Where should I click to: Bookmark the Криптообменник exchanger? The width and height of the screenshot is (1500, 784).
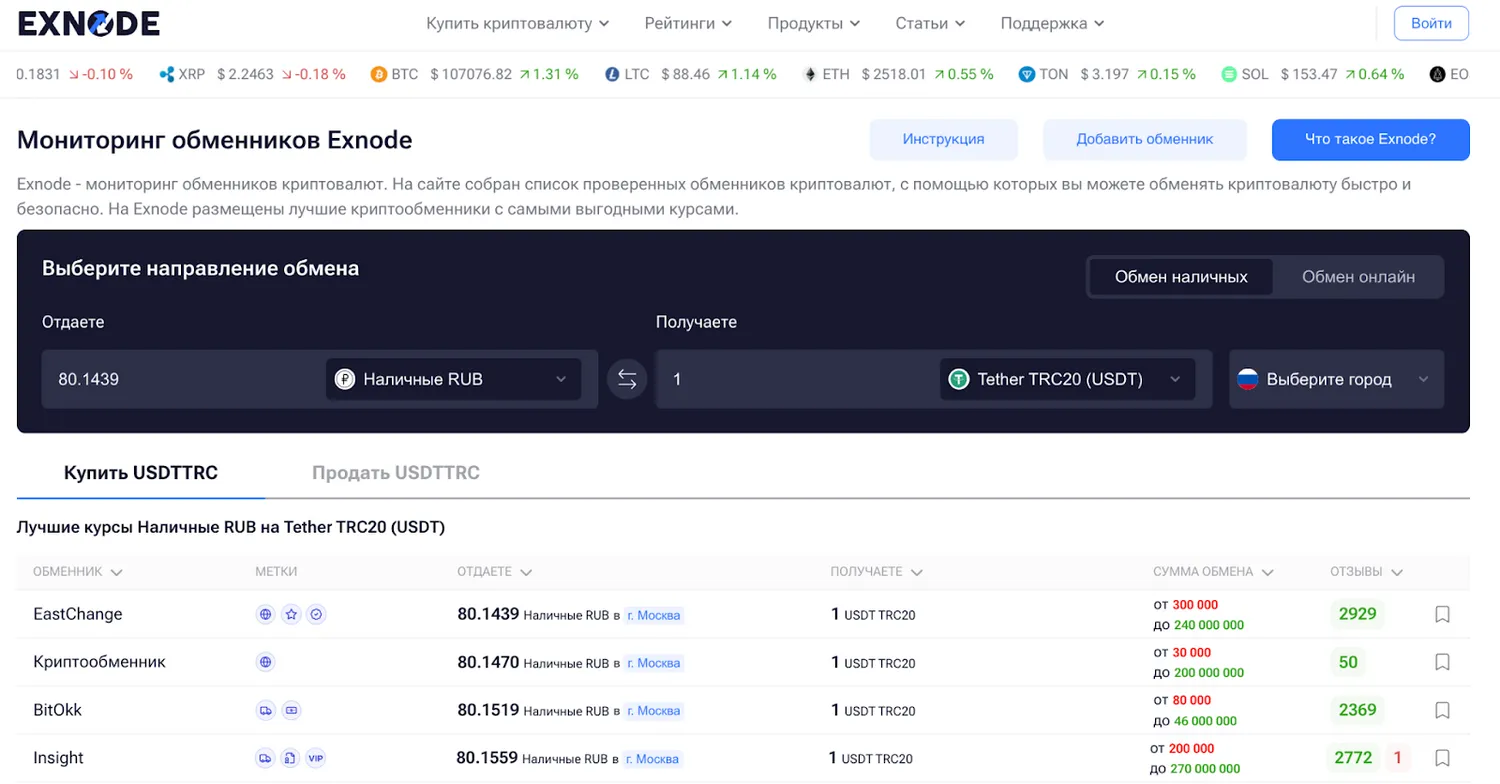[1442, 662]
